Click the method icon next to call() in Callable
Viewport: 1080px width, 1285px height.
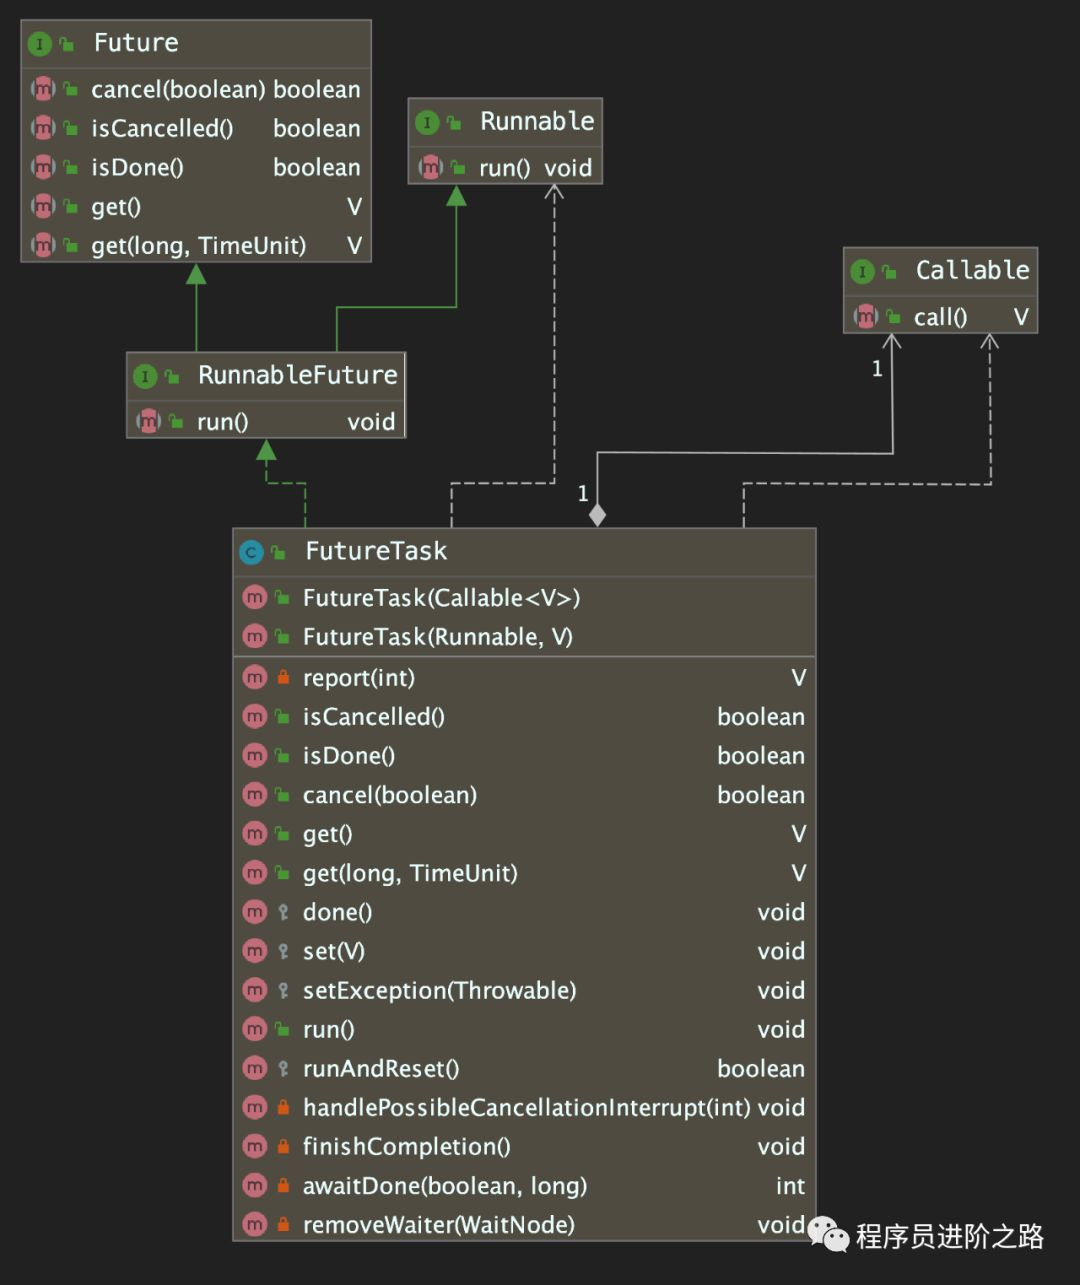point(865,316)
